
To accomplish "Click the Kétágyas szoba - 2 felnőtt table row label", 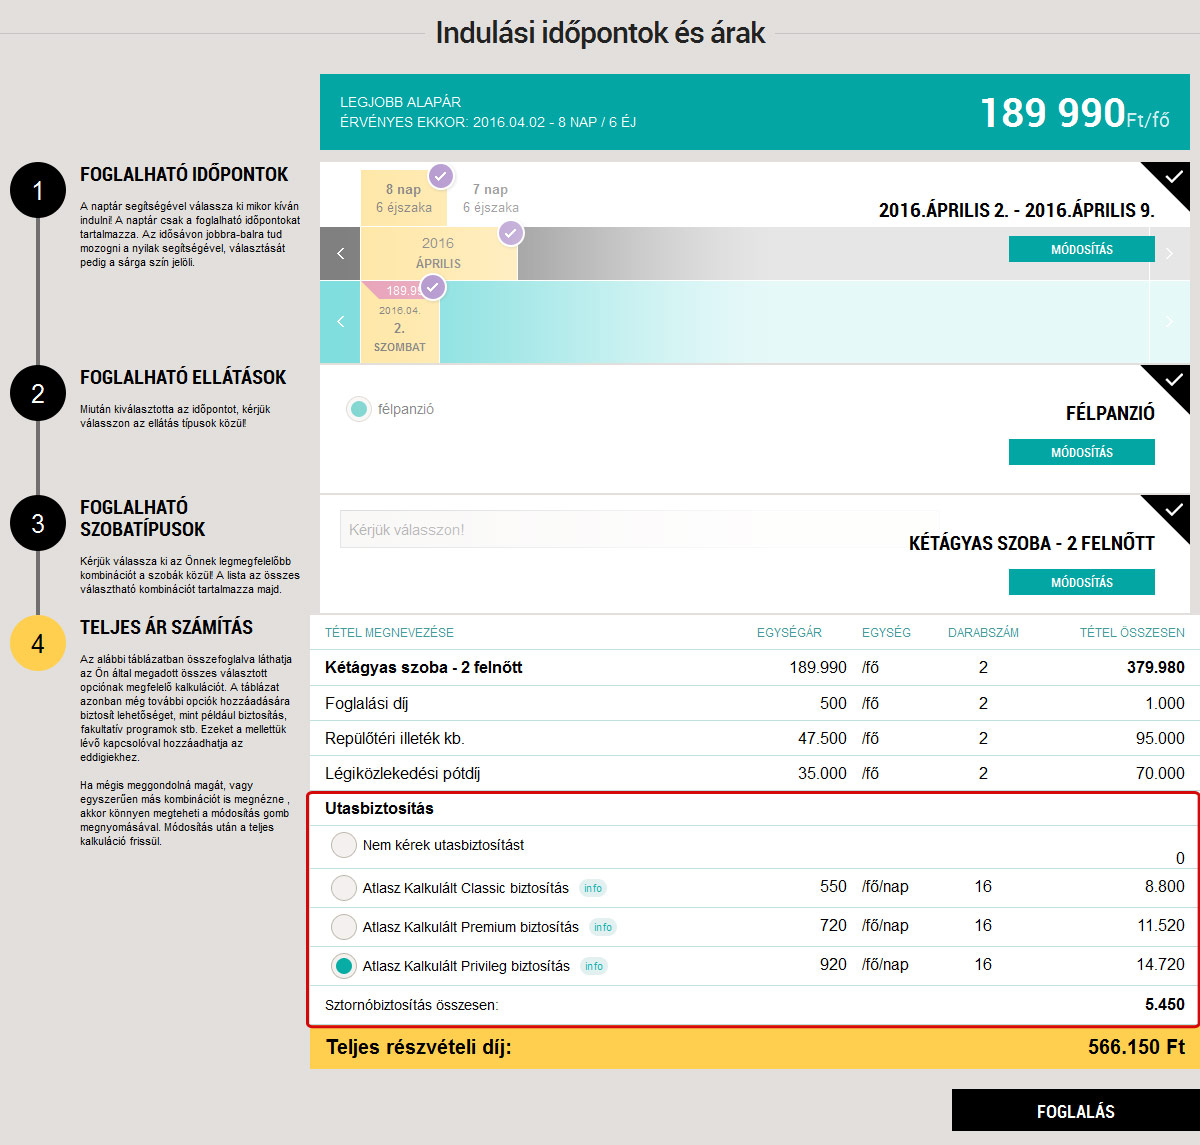I will (424, 667).
